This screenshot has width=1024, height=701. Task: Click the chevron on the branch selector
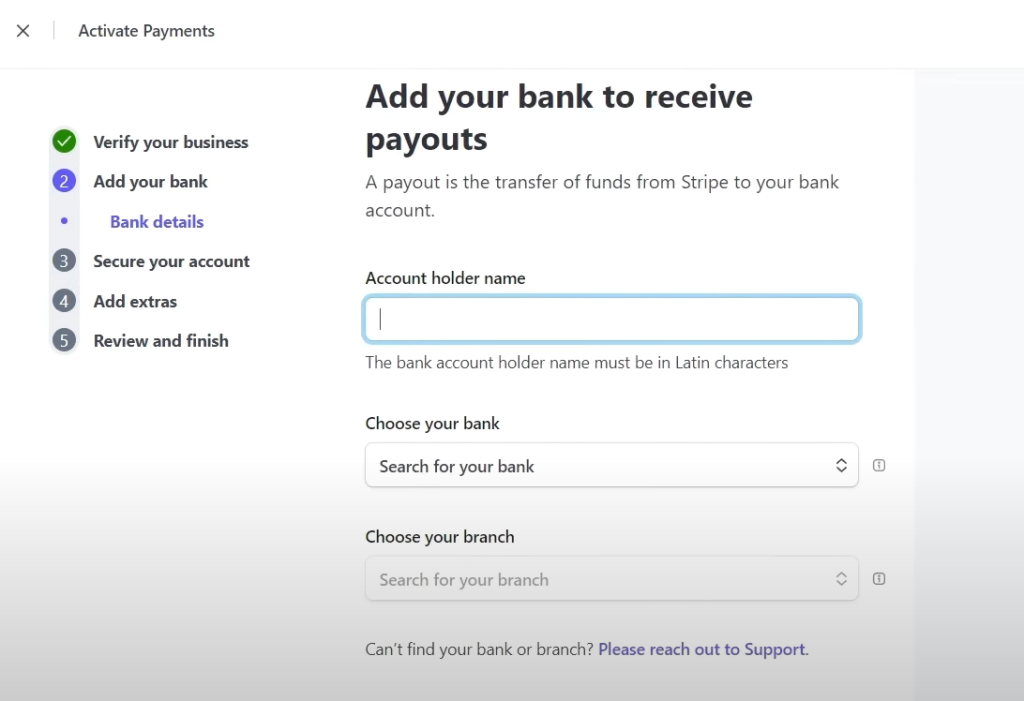click(841, 579)
